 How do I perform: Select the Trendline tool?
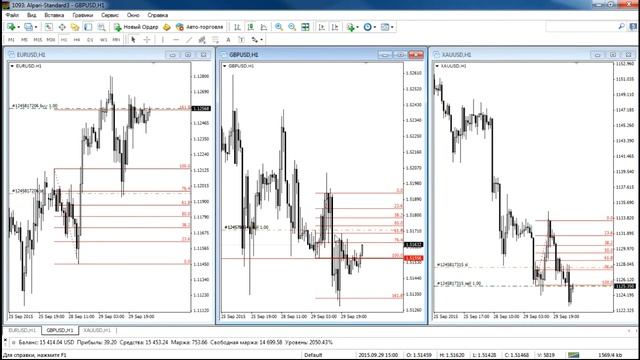[x=189, y=40]
